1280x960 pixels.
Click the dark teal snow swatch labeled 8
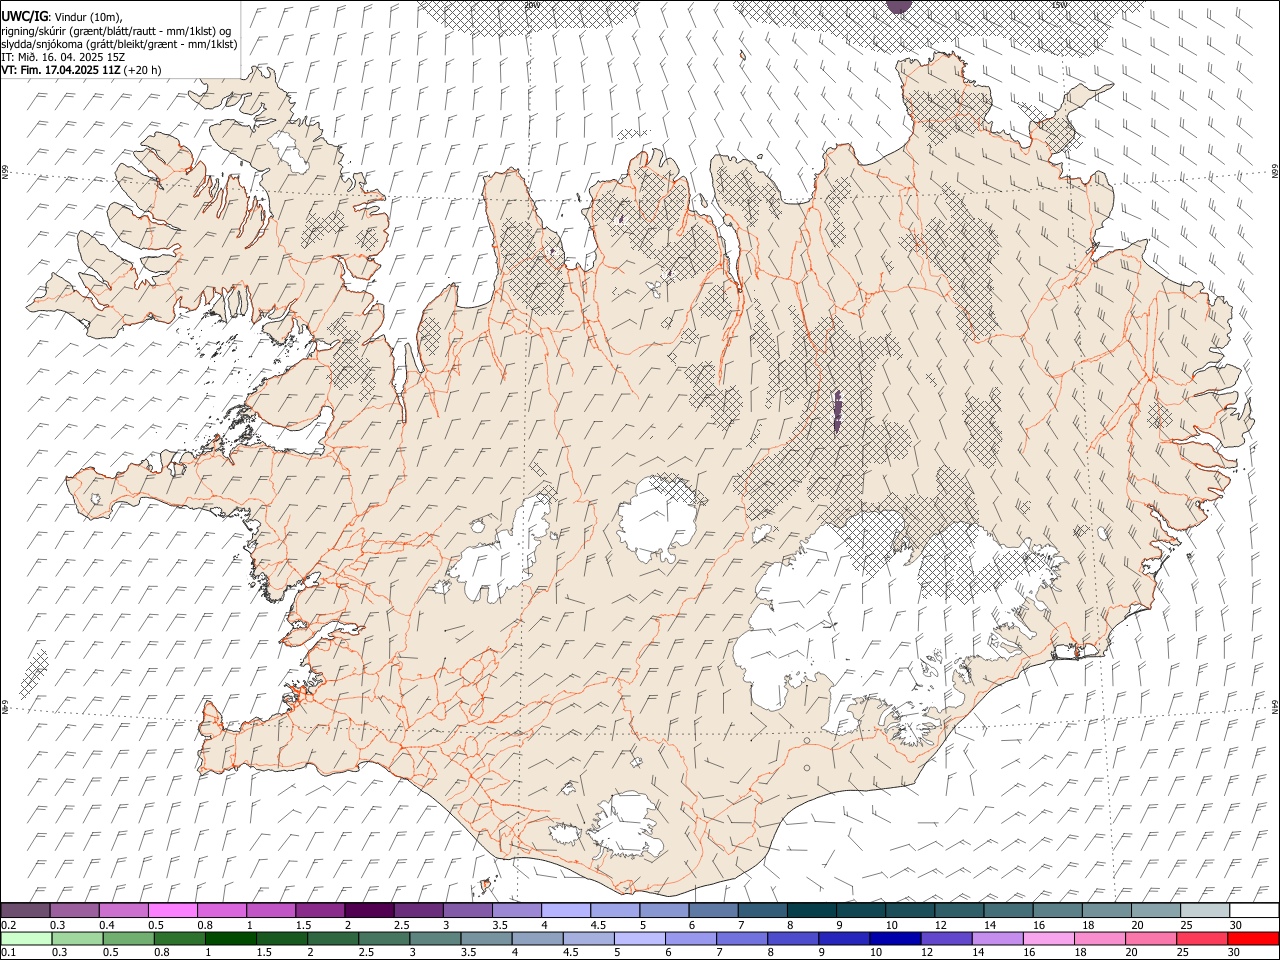(813, 910)
